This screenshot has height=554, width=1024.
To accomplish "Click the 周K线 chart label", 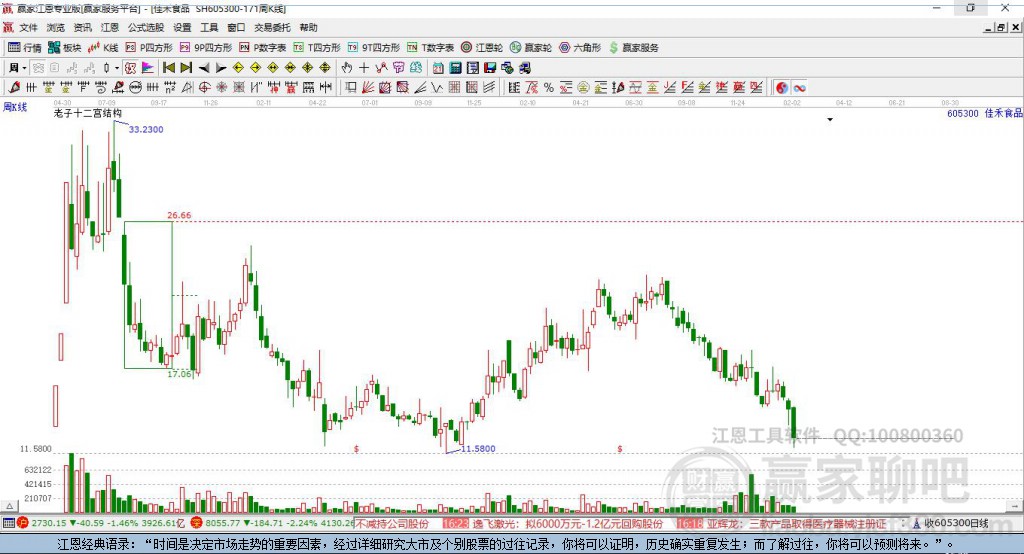I will pyautogui.click(x=15, y=106).
